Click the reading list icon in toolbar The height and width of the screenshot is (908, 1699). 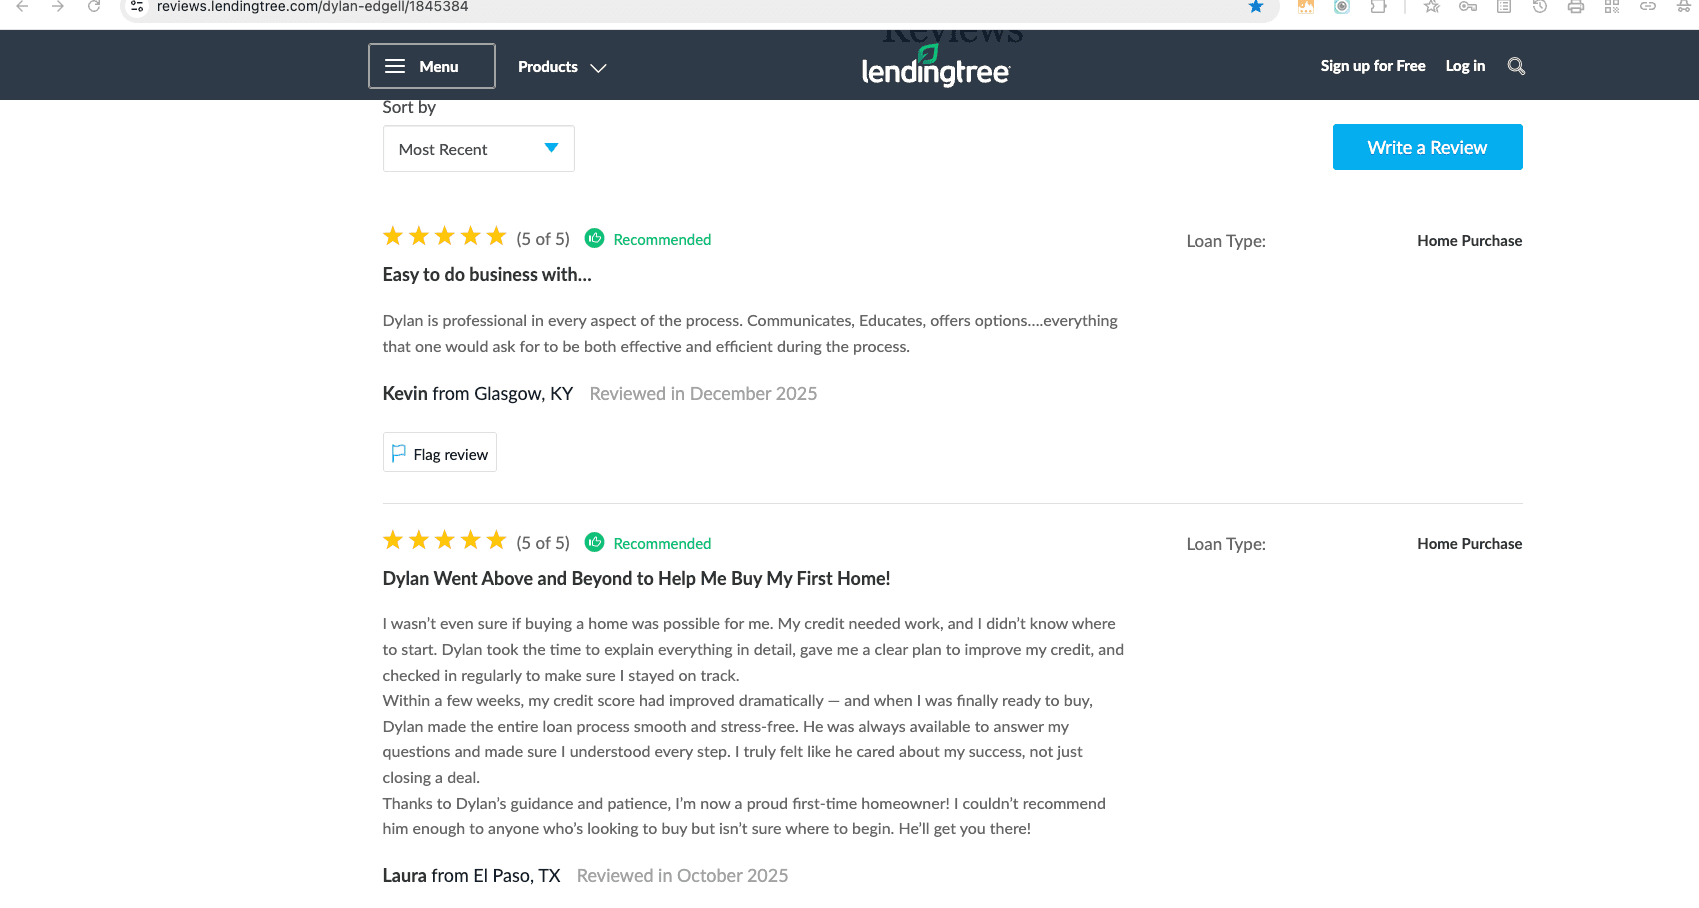click(x=1504, y=7)
